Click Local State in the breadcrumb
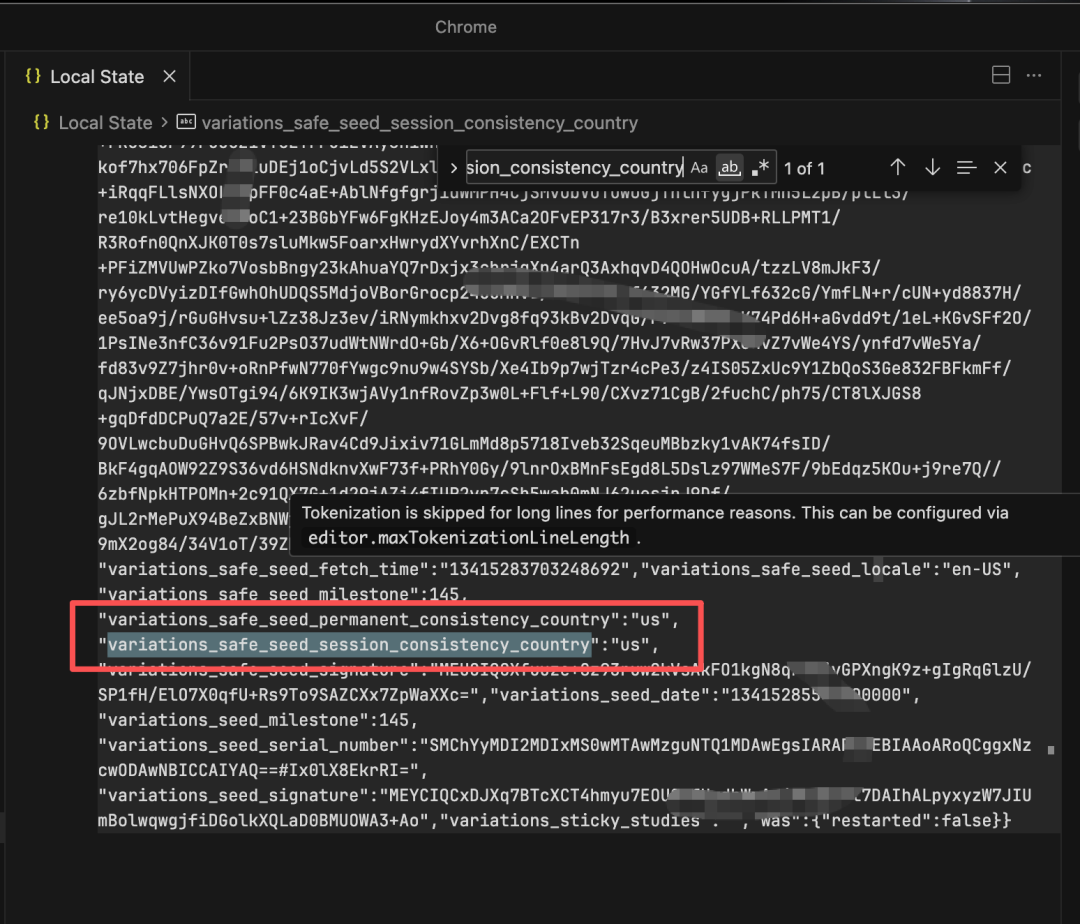1080x924 pixels. [x=105, y=123]
